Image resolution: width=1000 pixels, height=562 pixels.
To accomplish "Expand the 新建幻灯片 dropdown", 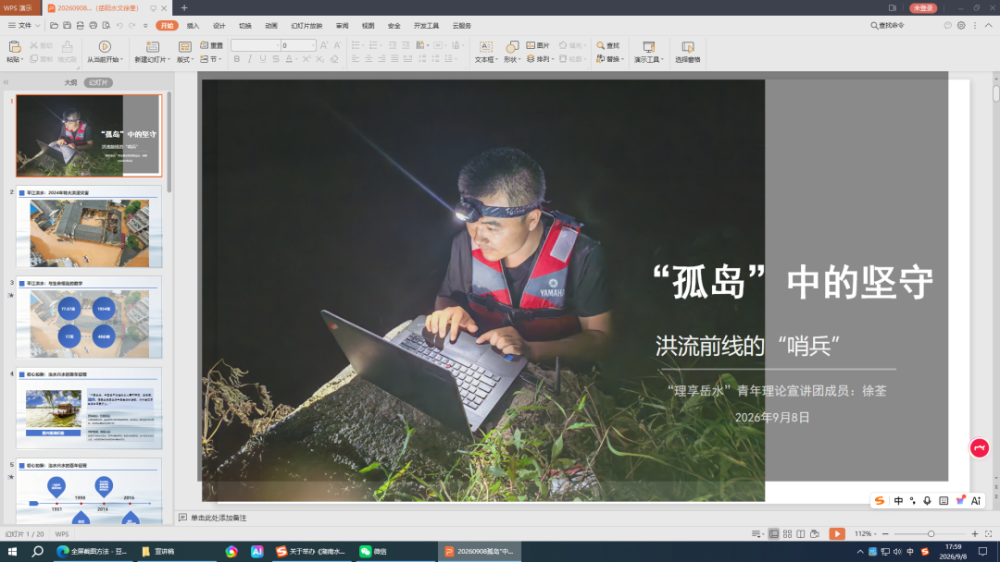I will [x=152, y=59].
